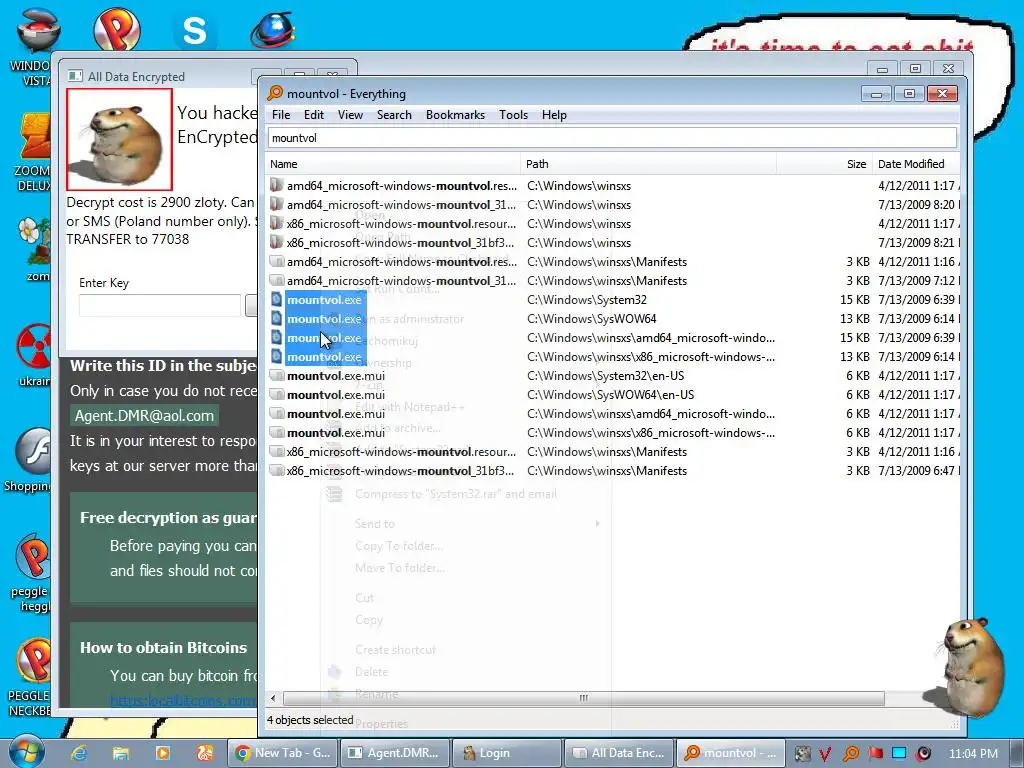Image resolution: width=1024 pixels, height=768 pixels.
Task: Select mountvol.exe.mui in System32\en-US
Action: 336,376
